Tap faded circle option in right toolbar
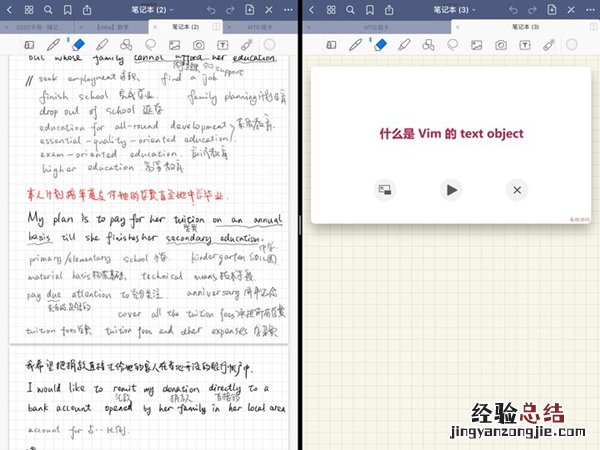 [x=572, y=45]
